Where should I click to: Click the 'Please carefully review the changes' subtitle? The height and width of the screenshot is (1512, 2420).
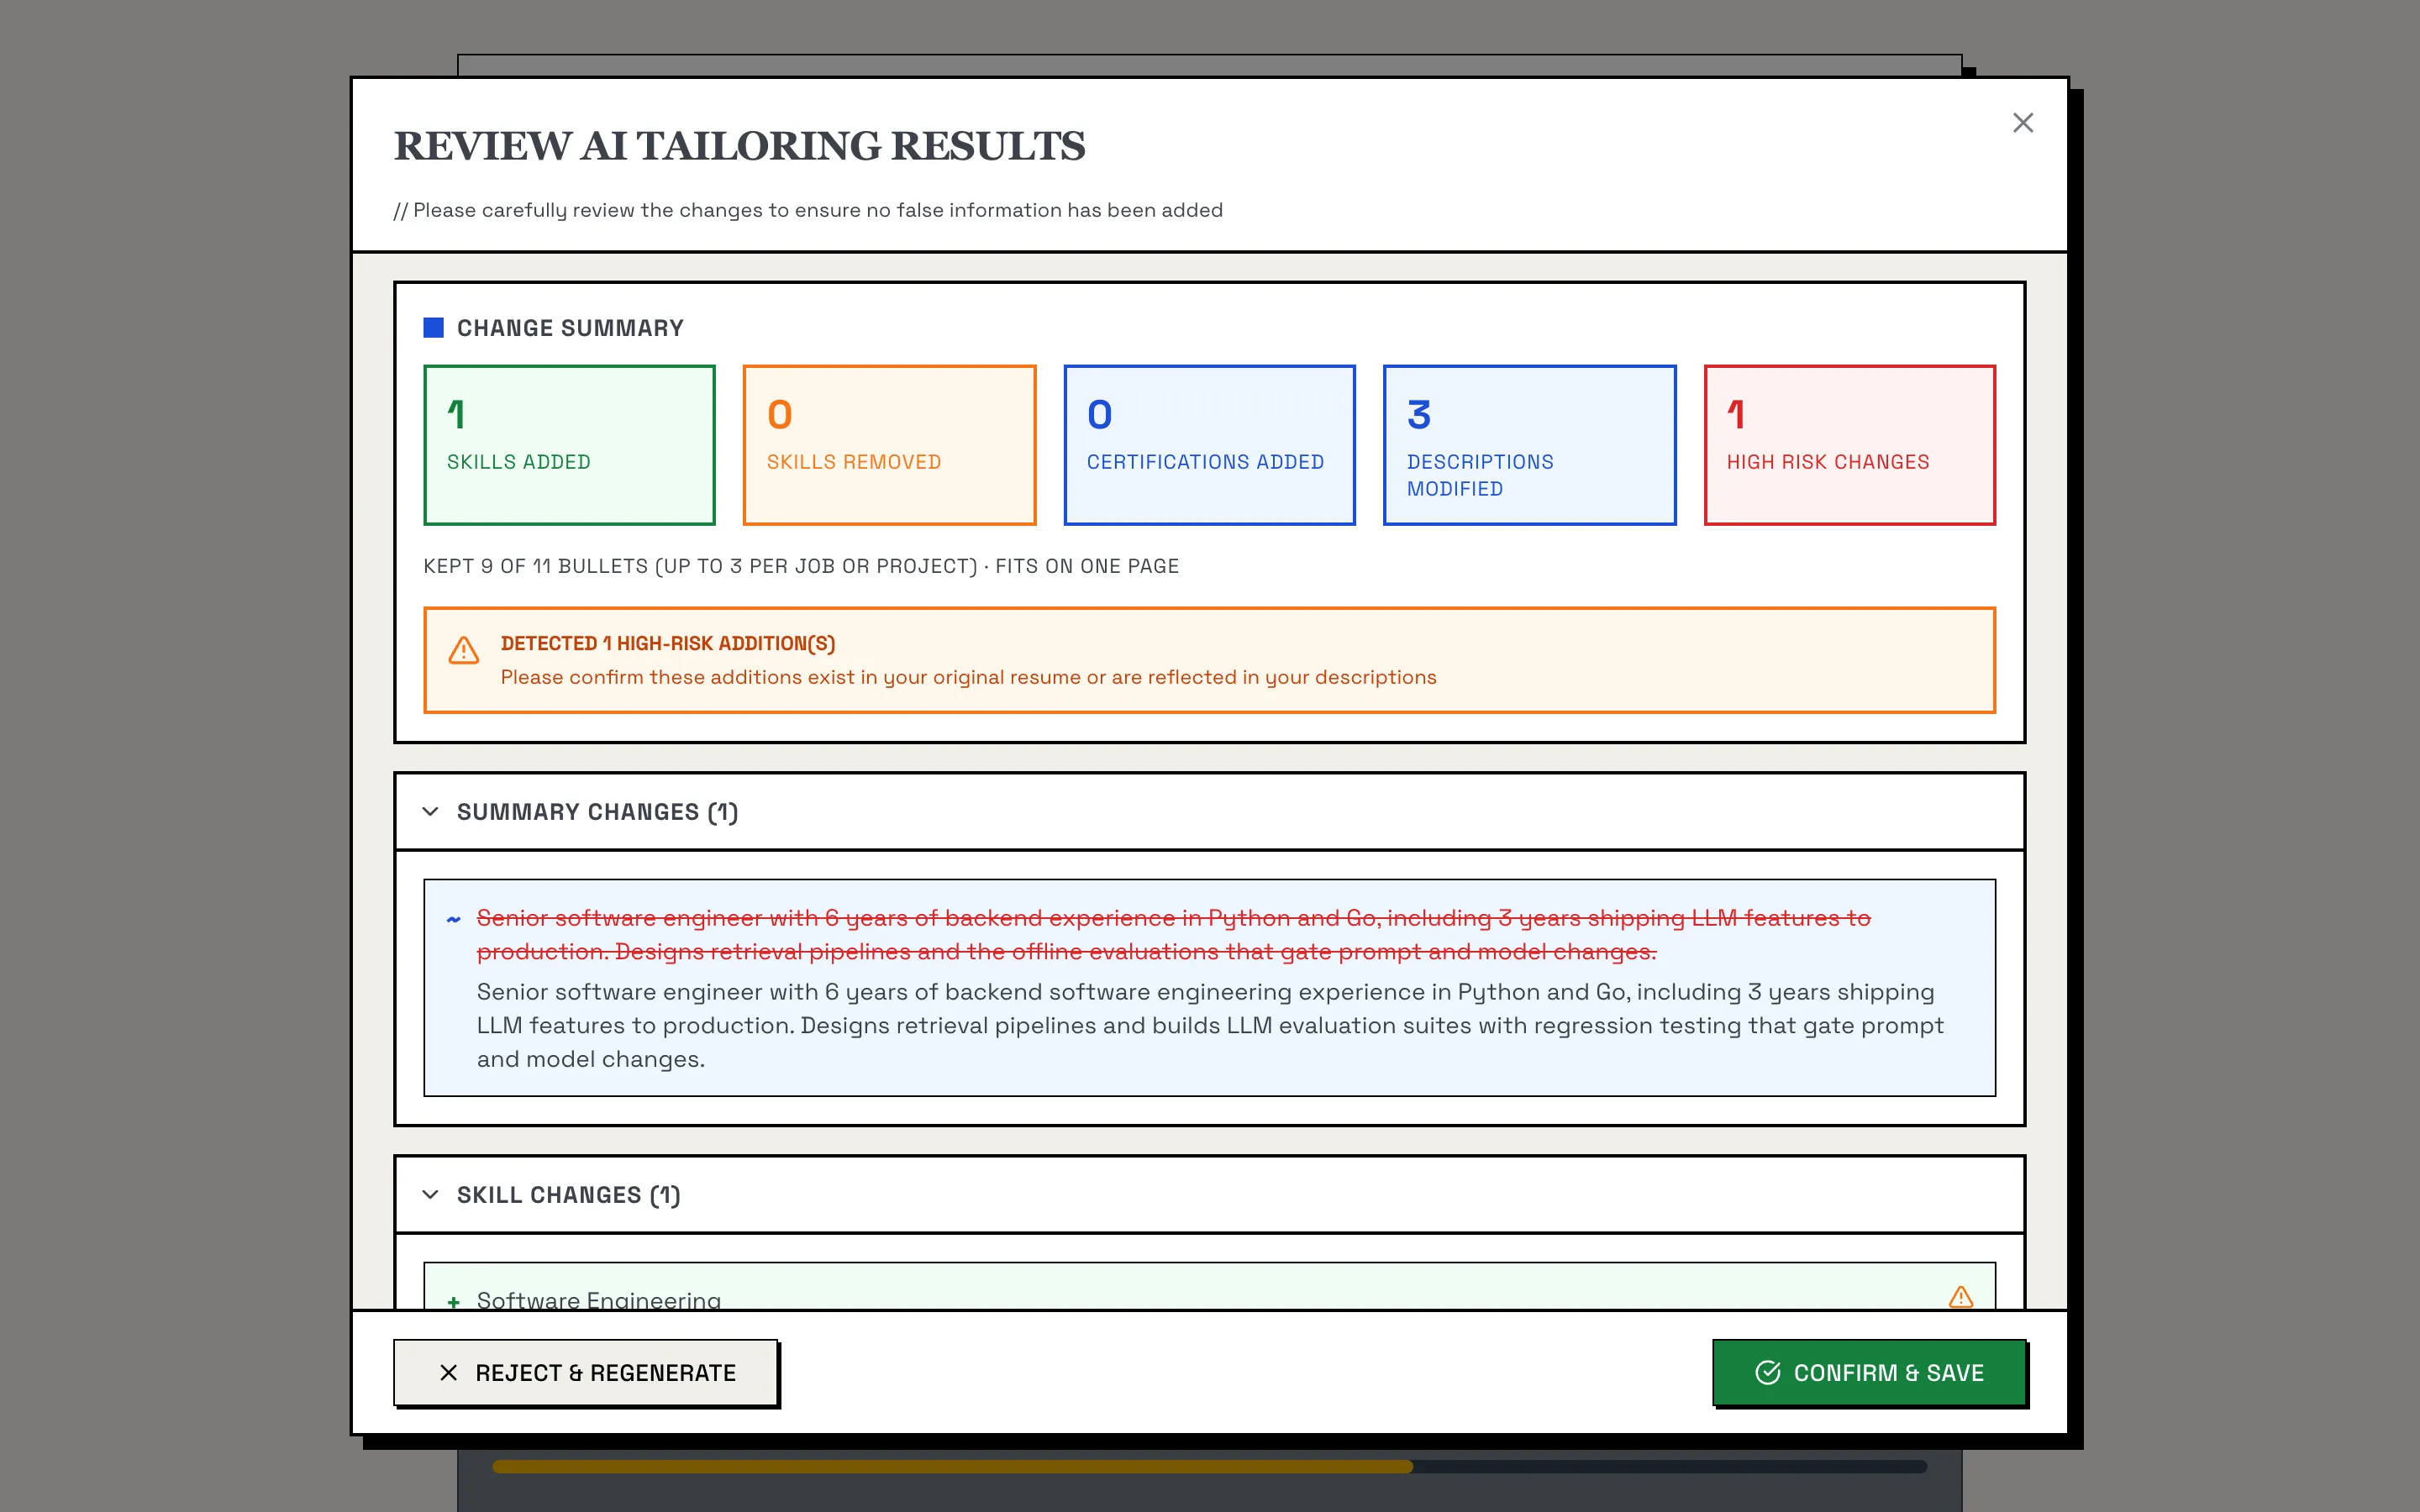click(808, 210)
